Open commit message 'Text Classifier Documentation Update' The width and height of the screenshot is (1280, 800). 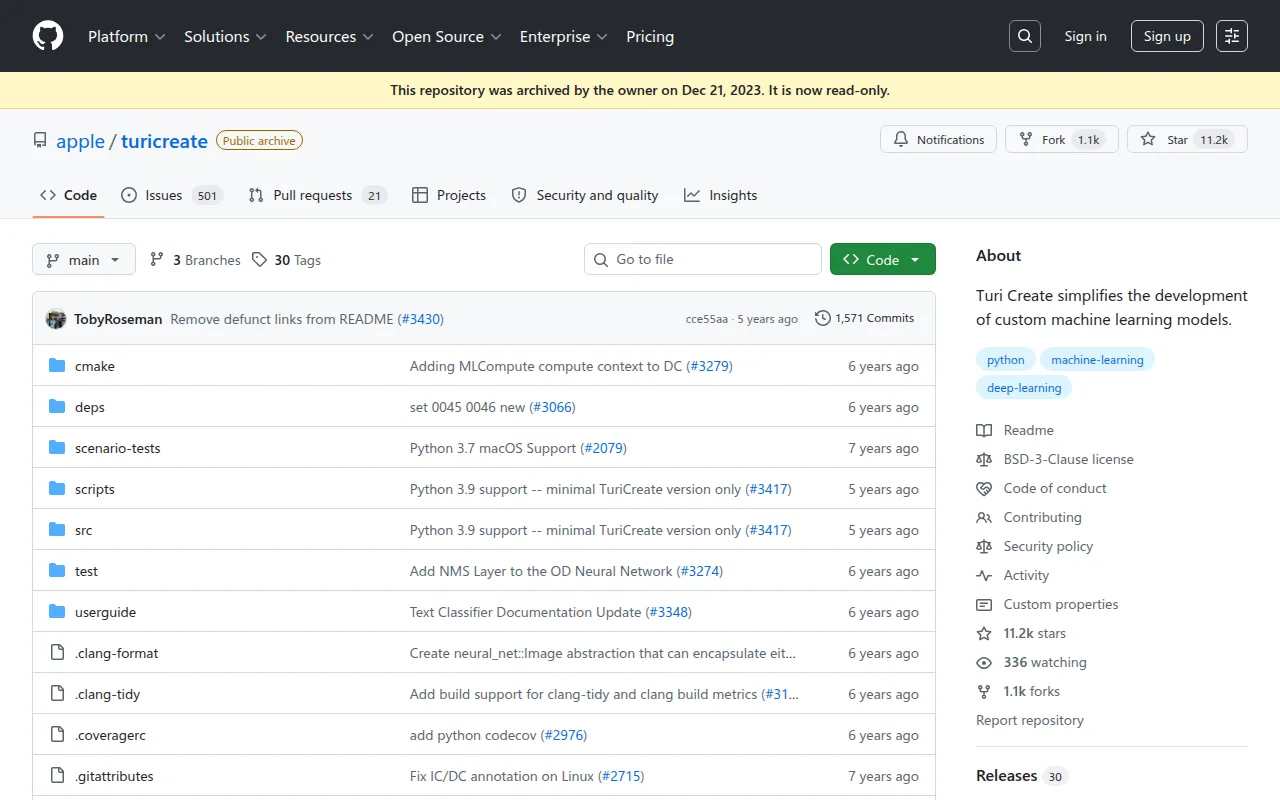pyautogui.click(x=525, y=612)
